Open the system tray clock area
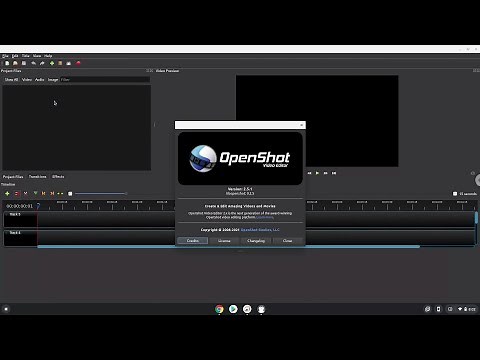 pyautogui.click(x=468, y=309)
